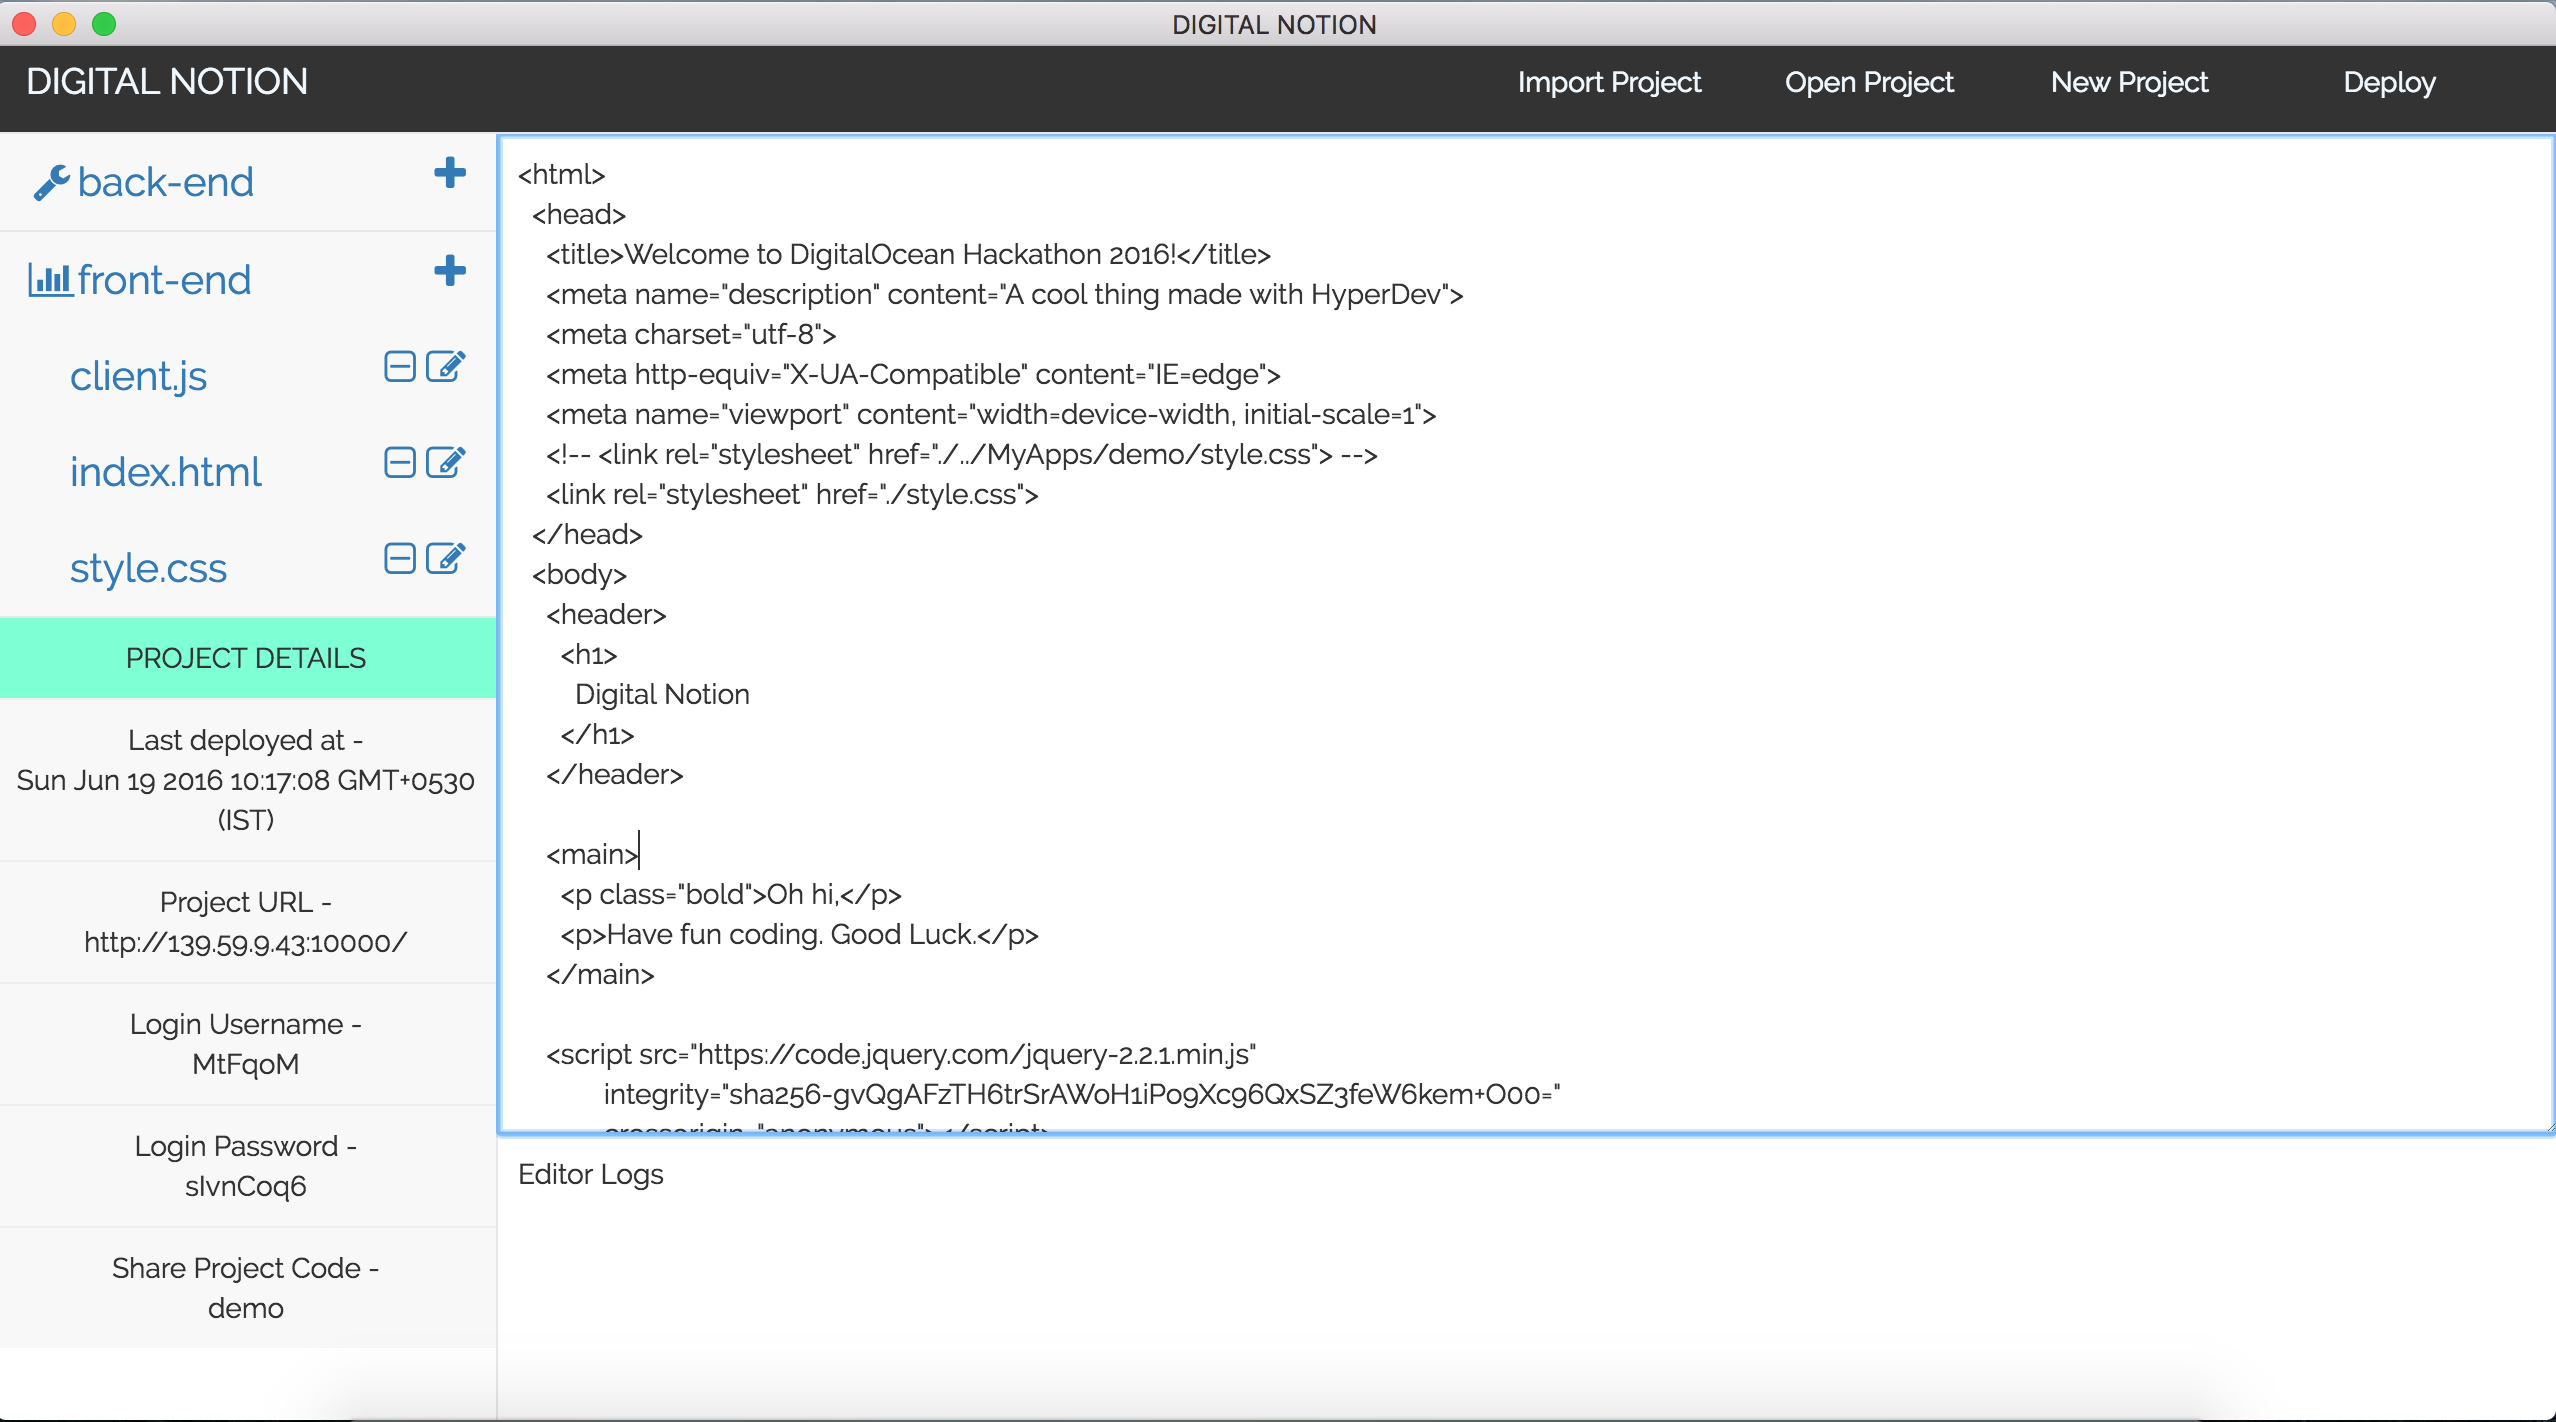Click the edit pencil icon for index.html

tap(445, 463)
